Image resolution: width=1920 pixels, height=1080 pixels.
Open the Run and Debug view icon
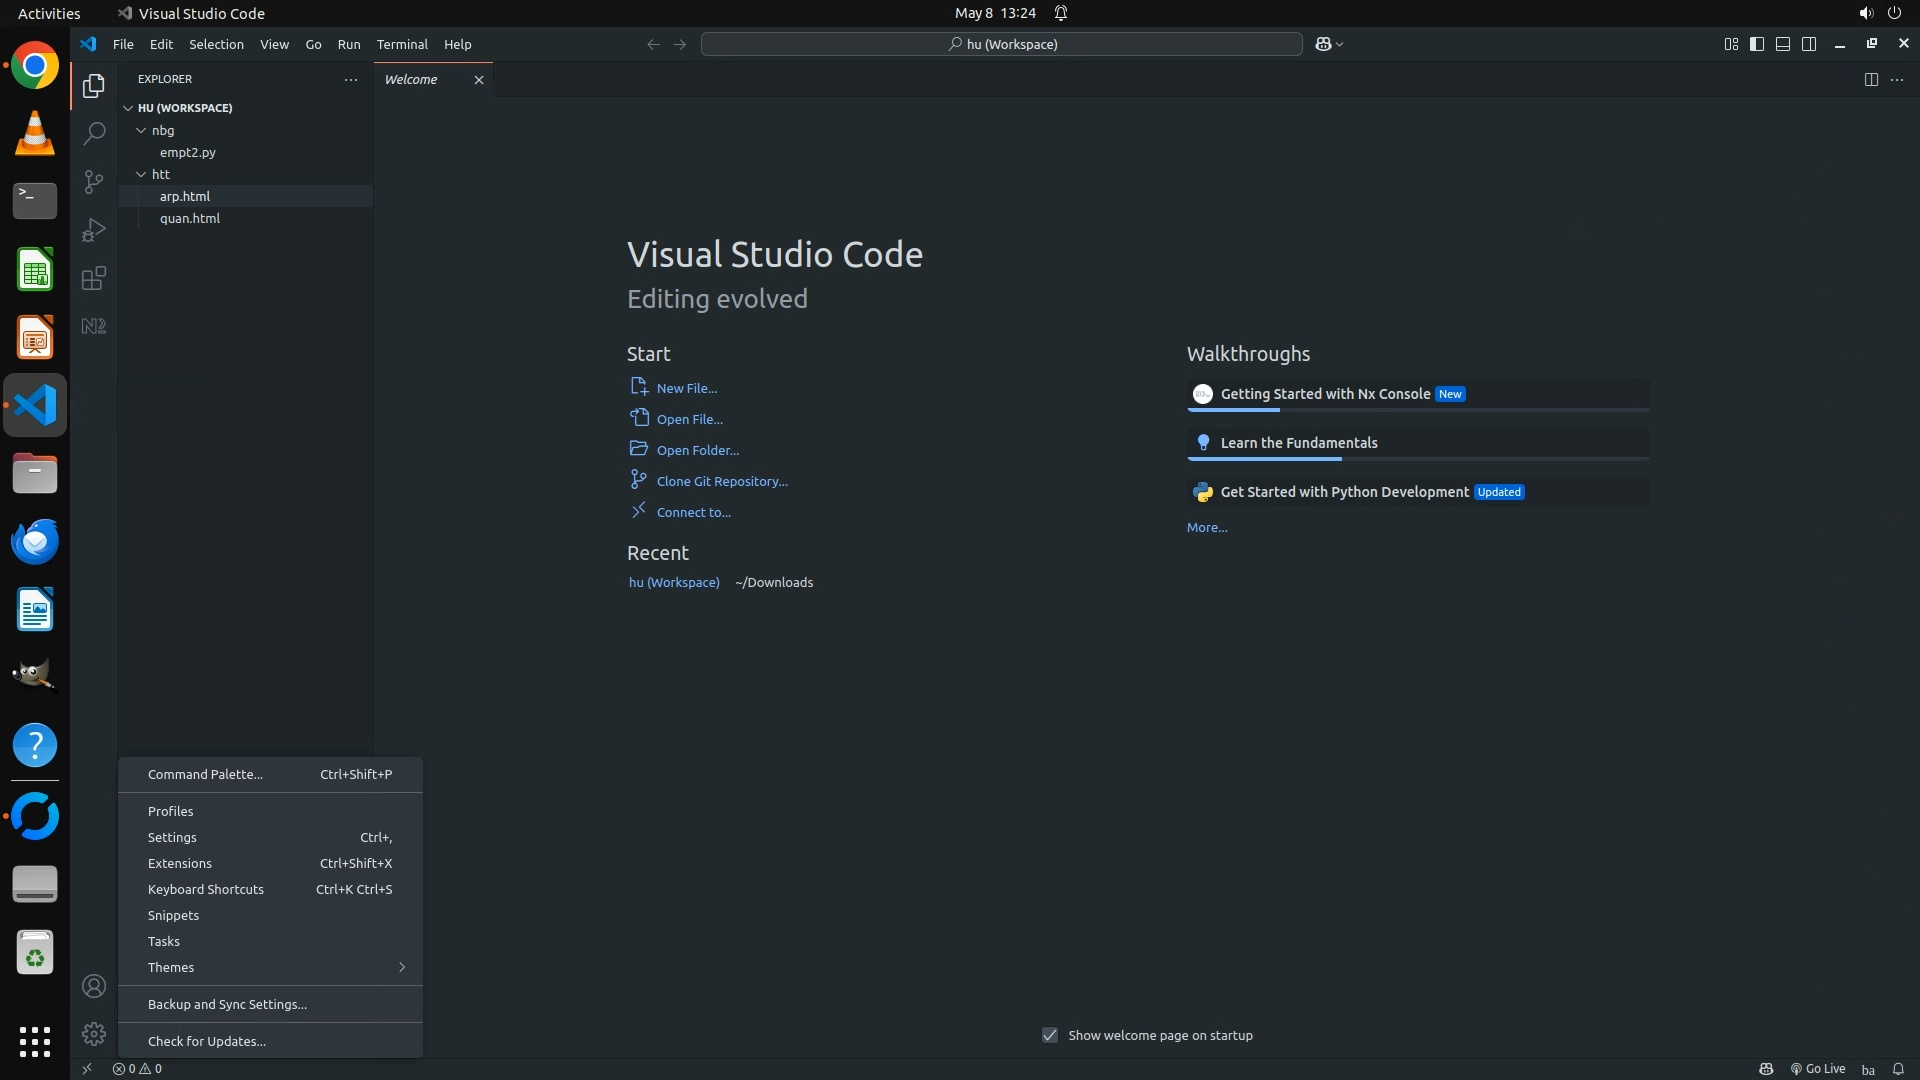click(93, 230)
